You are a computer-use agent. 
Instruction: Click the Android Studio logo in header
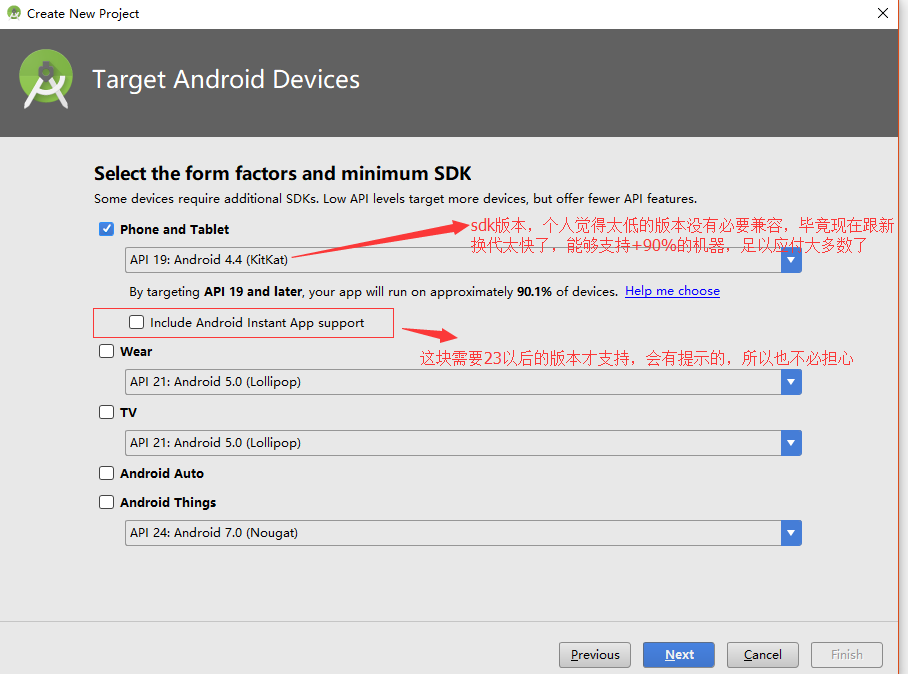[46, 79]
